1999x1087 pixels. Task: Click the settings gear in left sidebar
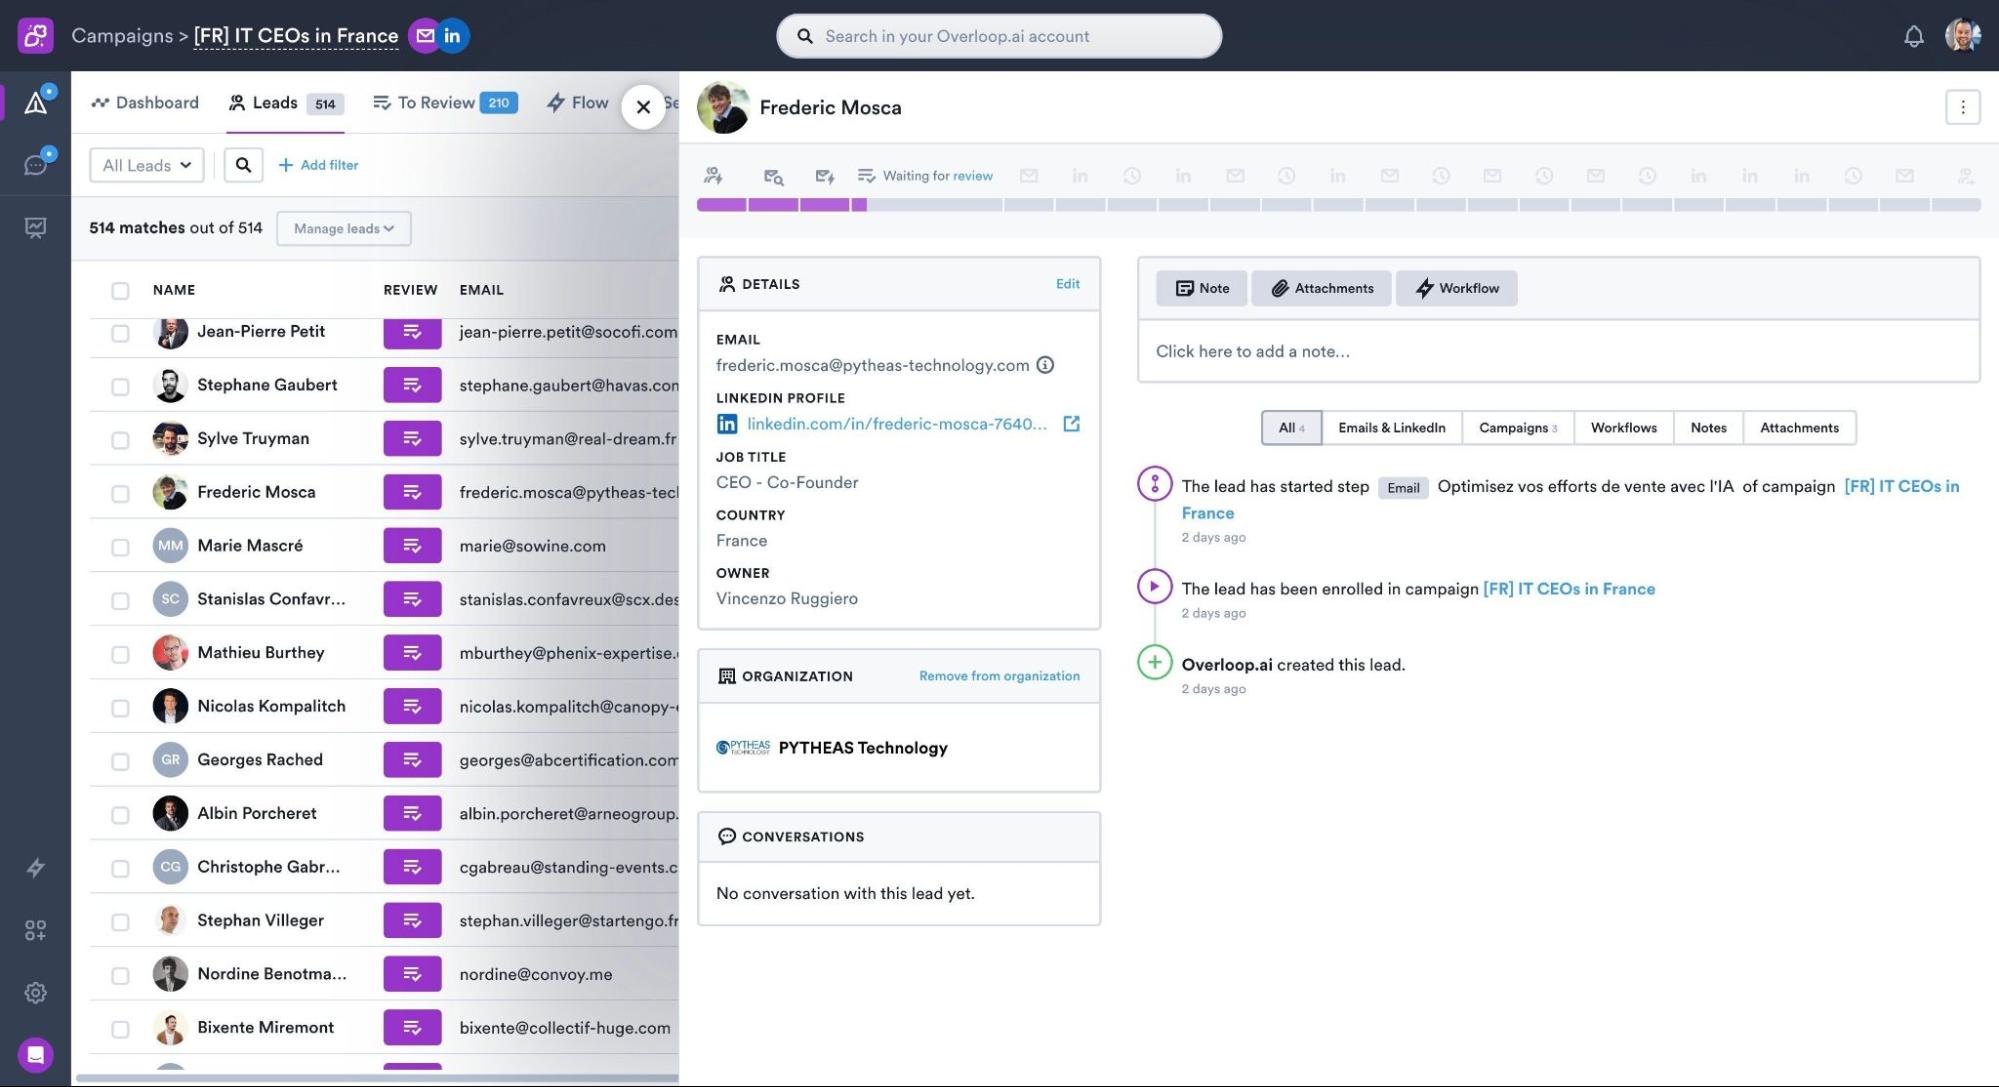(x=36, y=993)
